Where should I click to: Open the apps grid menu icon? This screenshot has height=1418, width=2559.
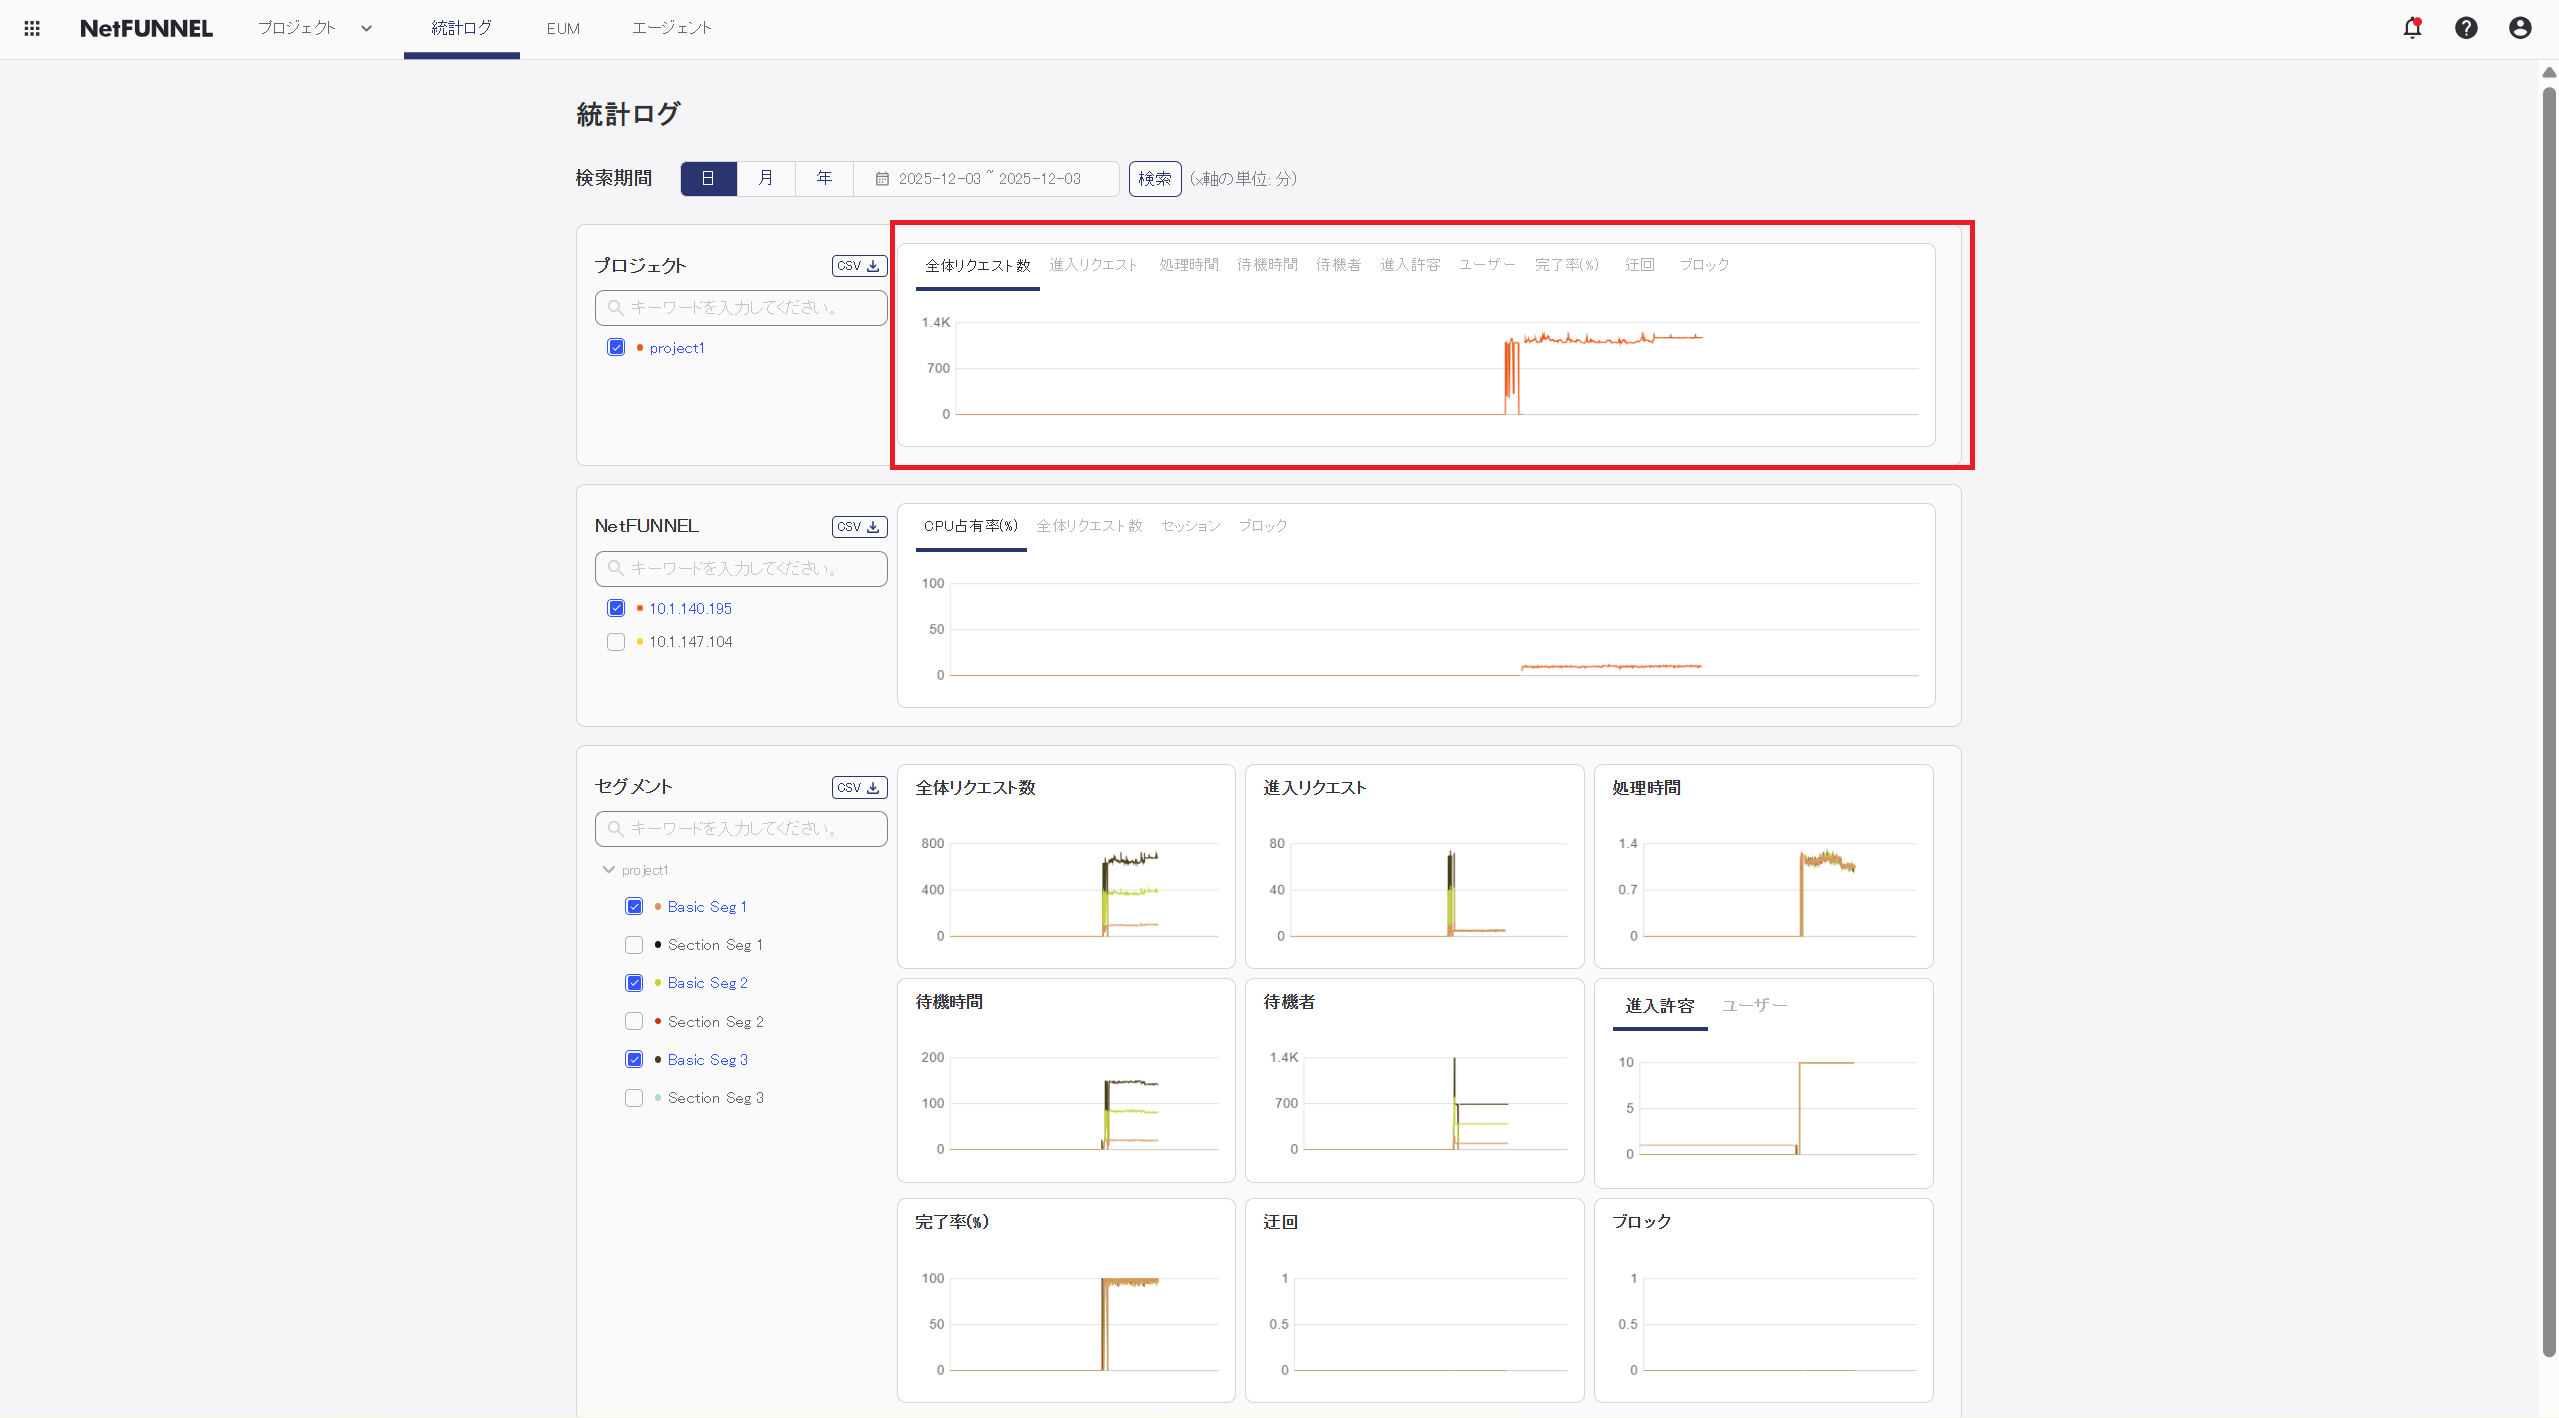point(32,28)
